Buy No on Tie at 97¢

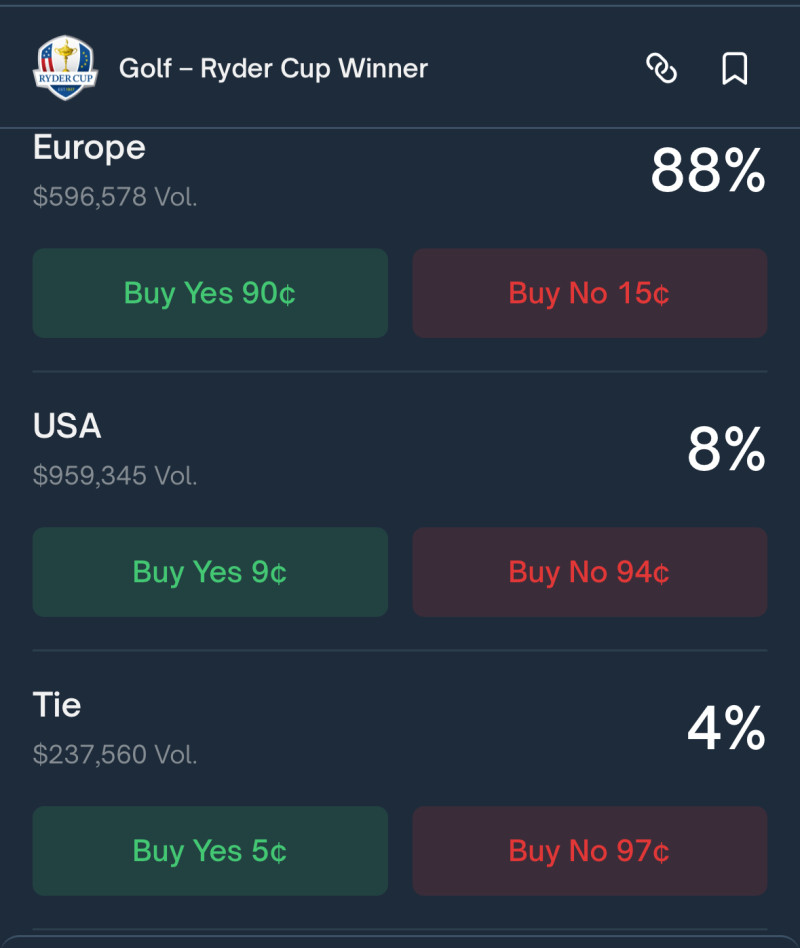[x=590, y=851]
